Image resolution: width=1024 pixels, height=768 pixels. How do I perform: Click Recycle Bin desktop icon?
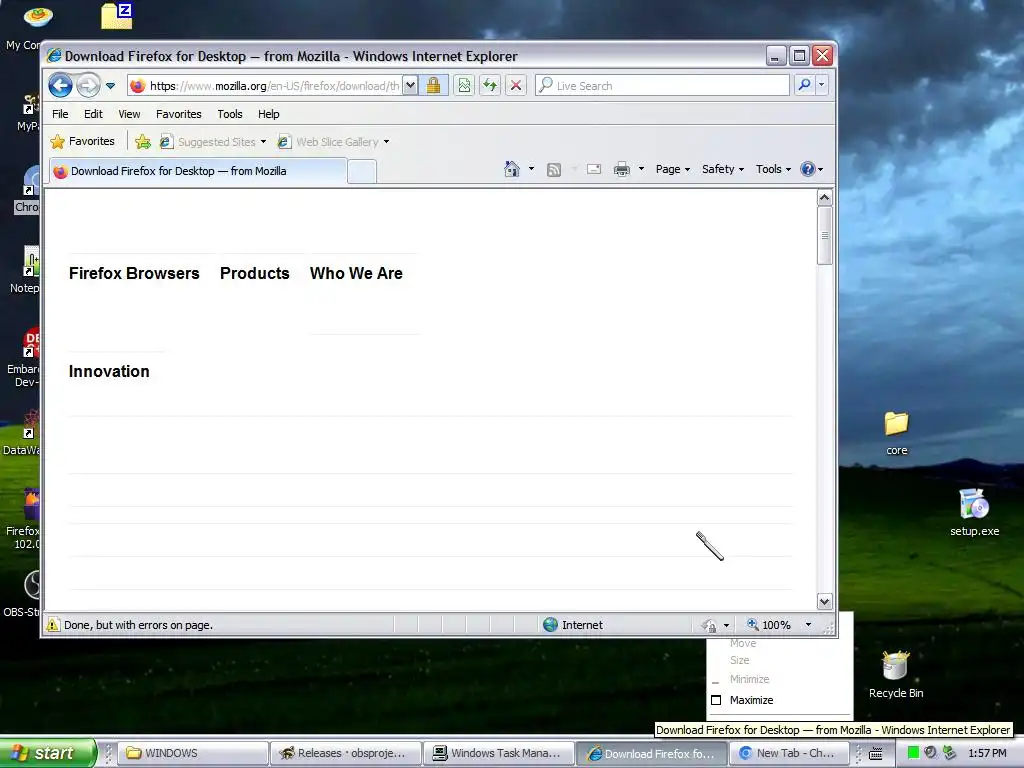[896, 675]
